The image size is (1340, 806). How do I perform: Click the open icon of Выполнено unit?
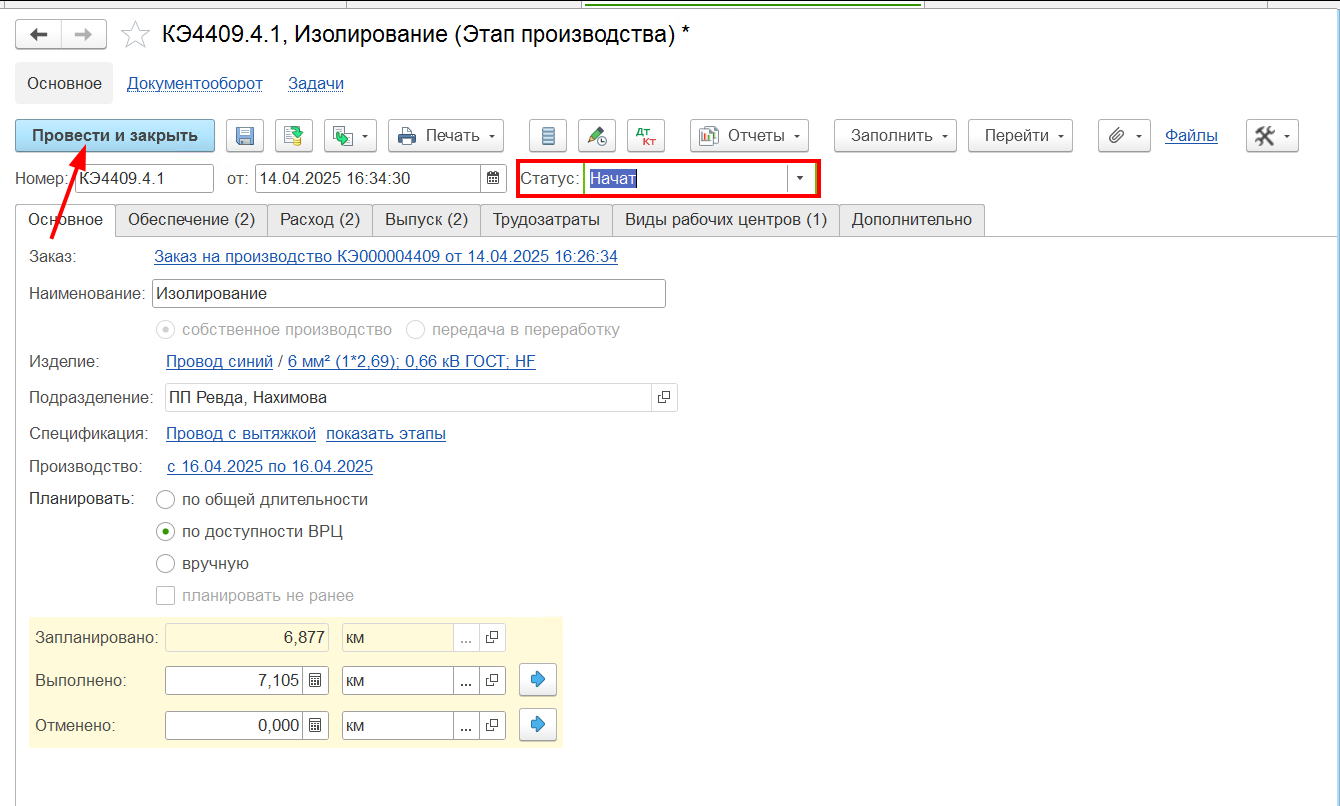(492, 681)
